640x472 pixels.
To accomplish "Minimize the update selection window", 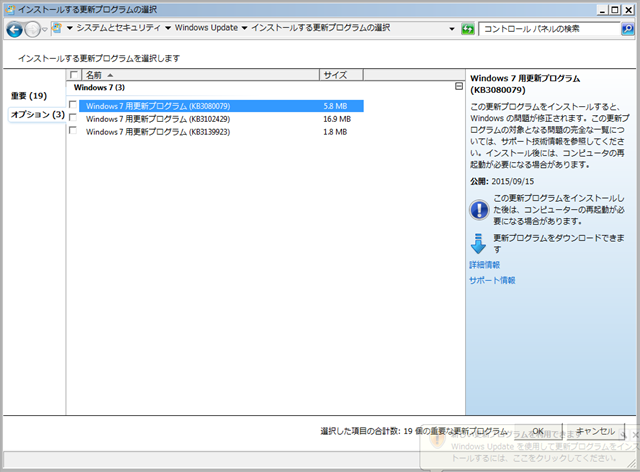I will click(602, 9).
